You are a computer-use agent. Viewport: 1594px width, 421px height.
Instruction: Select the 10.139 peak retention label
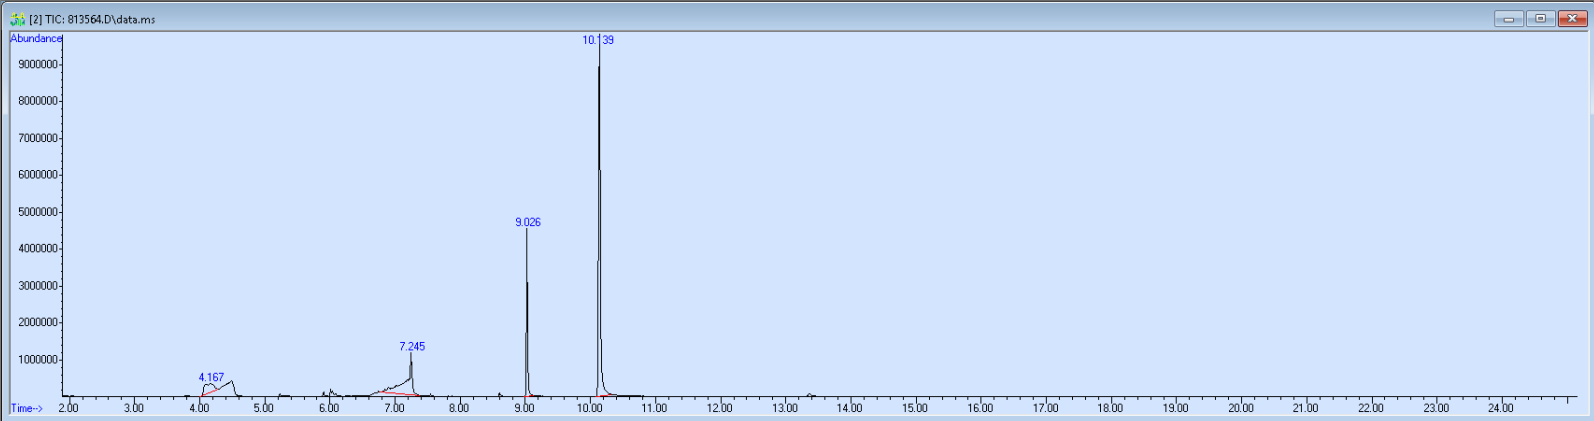[x=598, y=40]
